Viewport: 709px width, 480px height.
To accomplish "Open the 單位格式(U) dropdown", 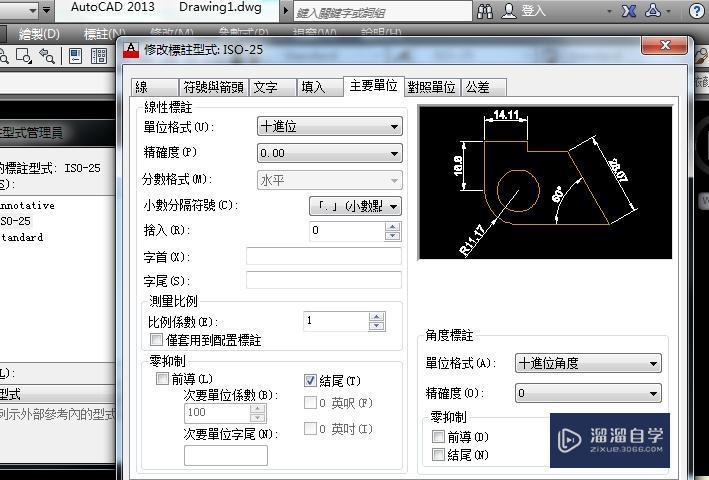I will [329, 127].
